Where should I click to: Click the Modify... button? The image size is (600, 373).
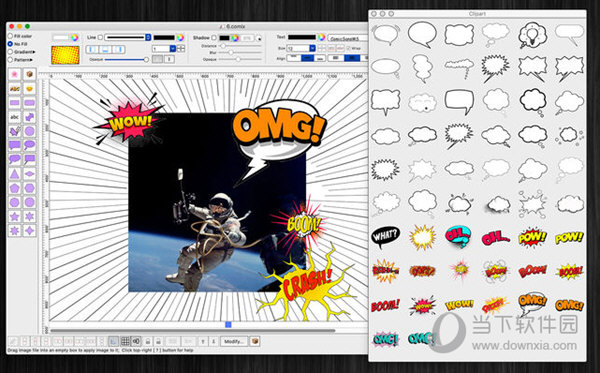pyautogui.click(x=234, y=341)
